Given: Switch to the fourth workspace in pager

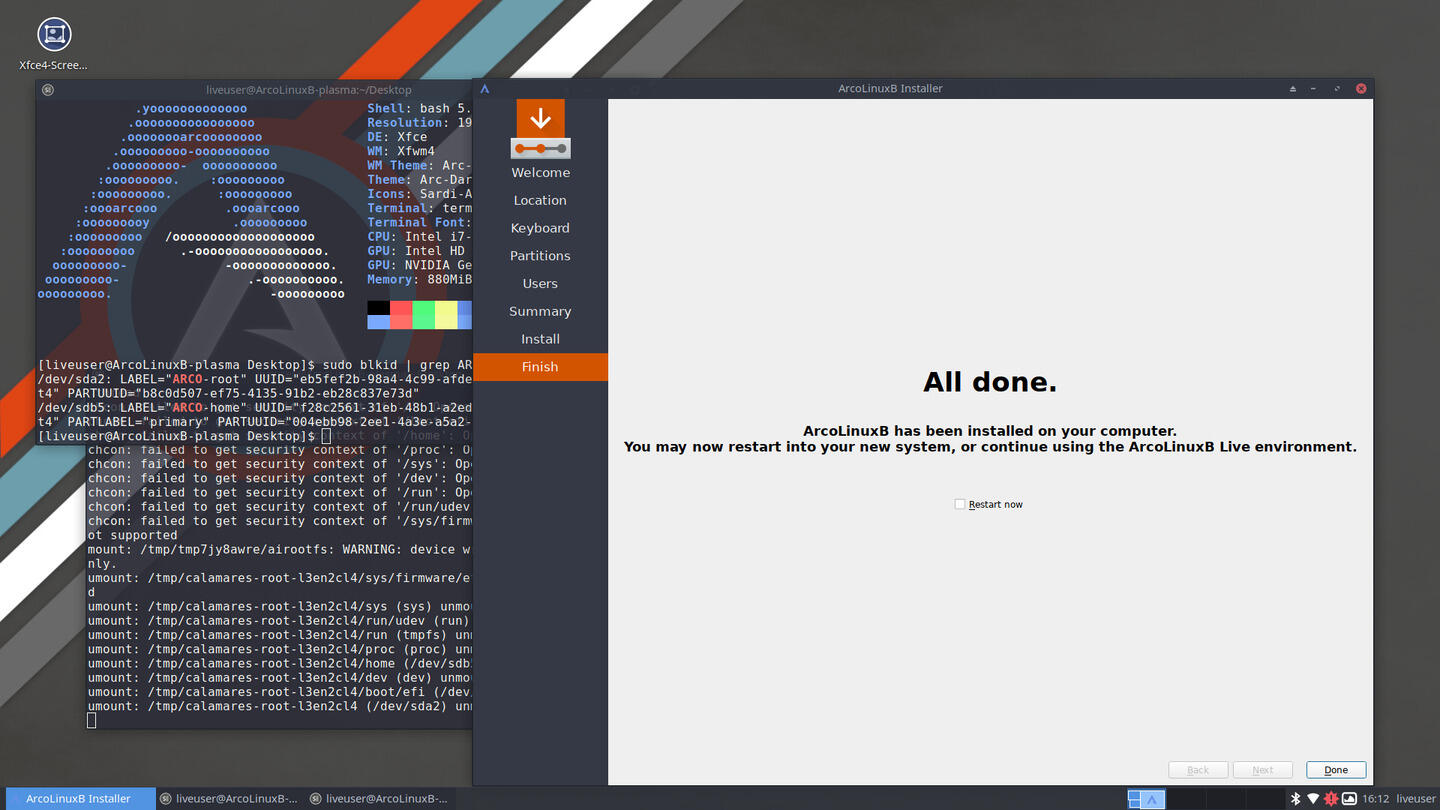Looking at the screenshot, I should (1263, 798).
